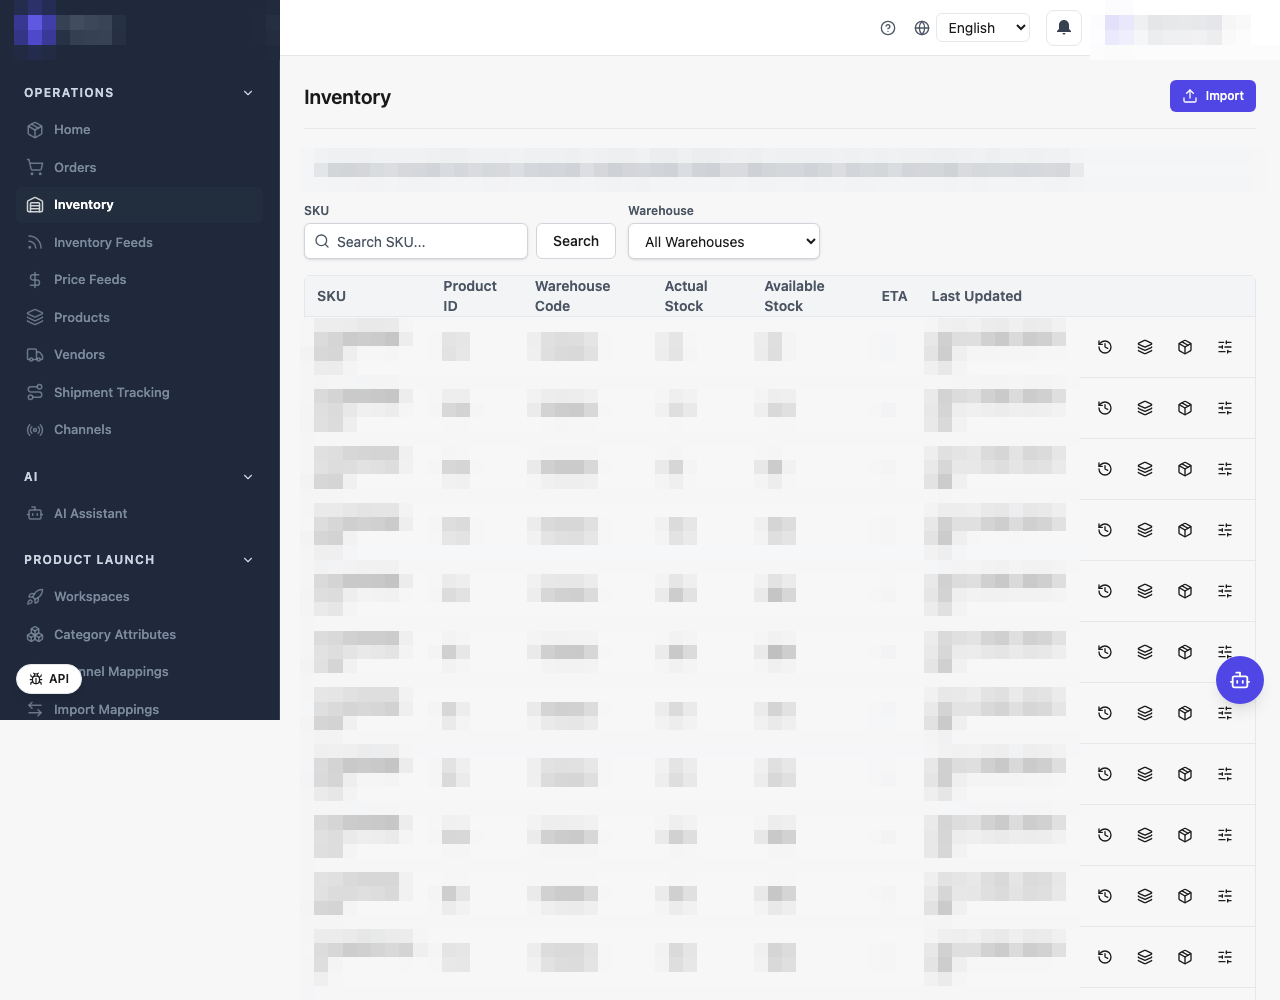Click the Orders cart icon in sidebar
This screenshot has height=1000, width=1280.
[x=35, y=167]
